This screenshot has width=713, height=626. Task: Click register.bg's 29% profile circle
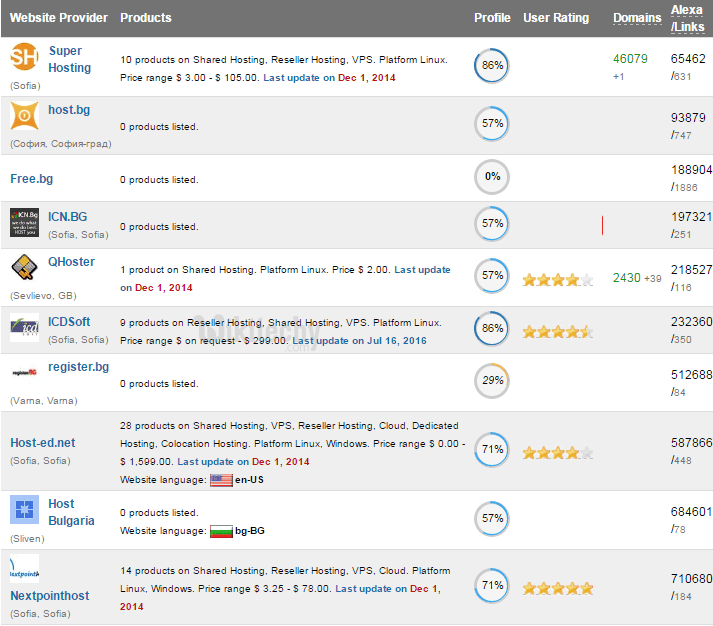tap(492, 381)
